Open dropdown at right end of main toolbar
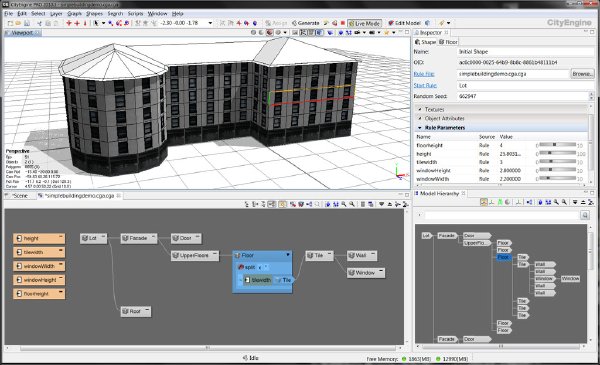600x365 pixels. (x=448, y=23)
